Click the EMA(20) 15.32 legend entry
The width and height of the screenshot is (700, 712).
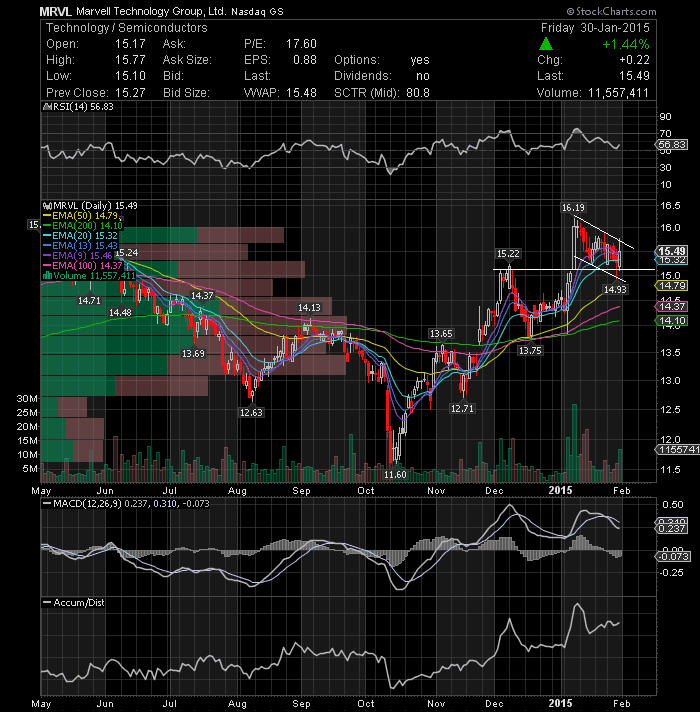coord(81,236)
